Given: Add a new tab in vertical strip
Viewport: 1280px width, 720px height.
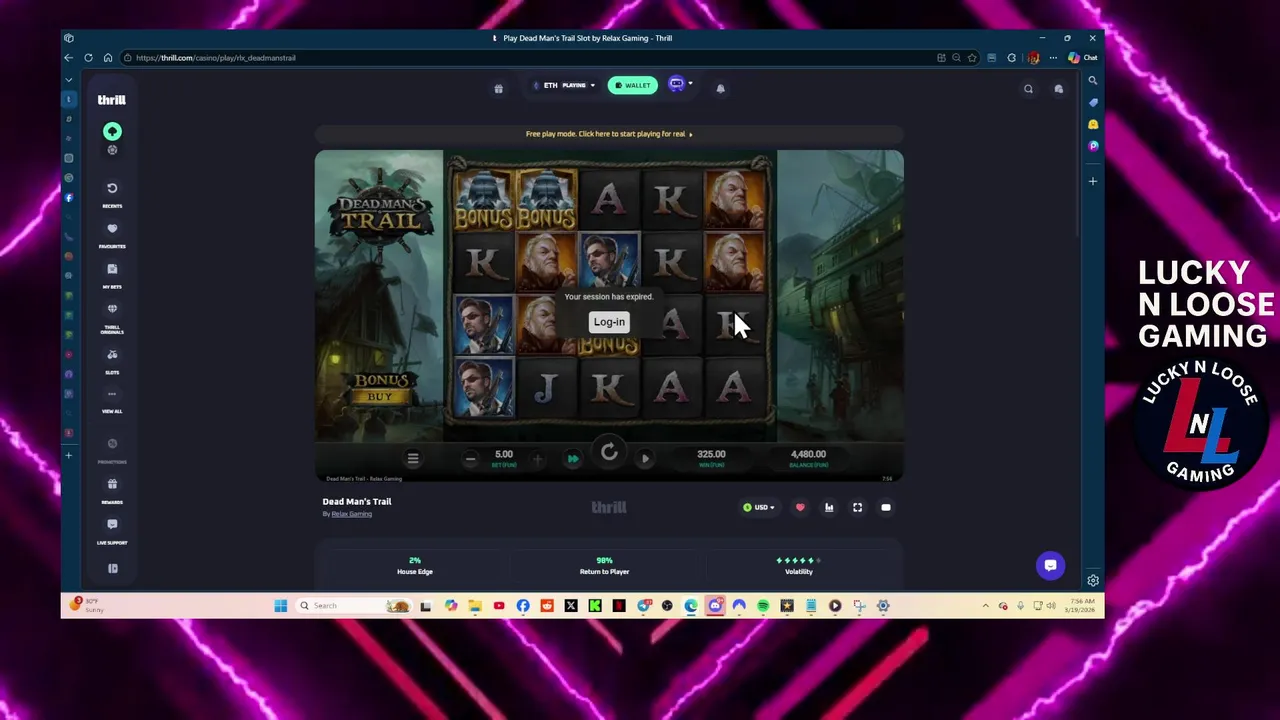Looking at the screenshot, I should [69, 456].
